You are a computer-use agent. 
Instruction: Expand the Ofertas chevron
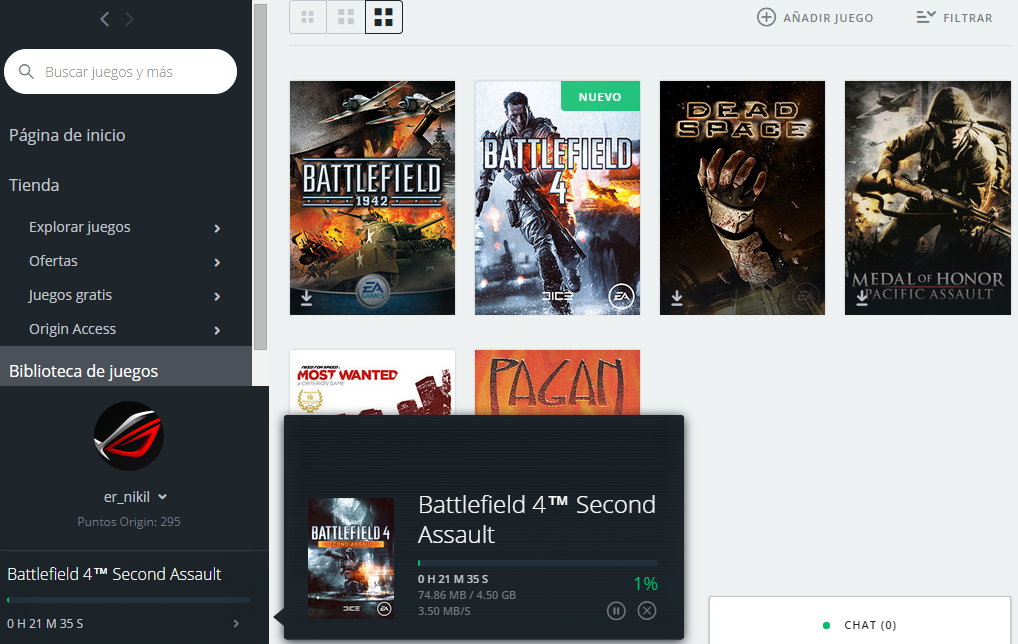pos(217,262)
